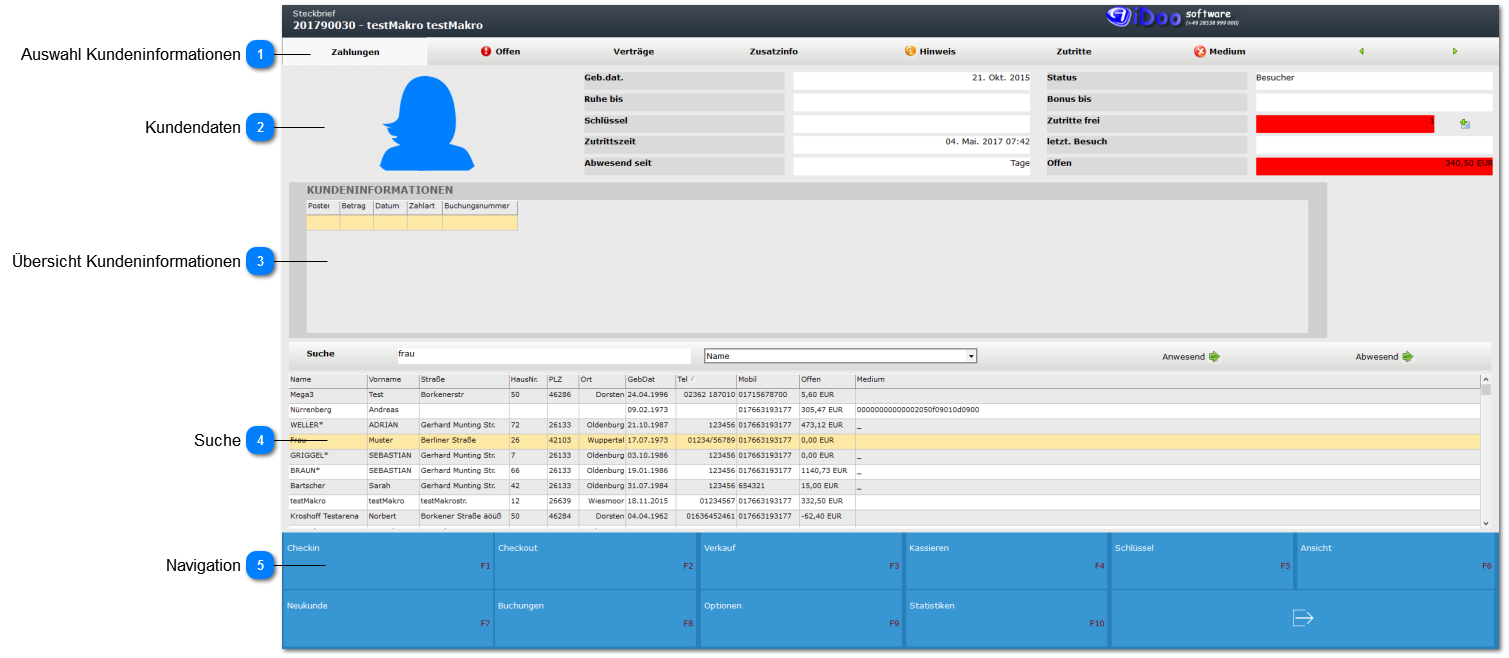
Task: Click the iDoo software logo
Action: click(x=1172, y=18)
